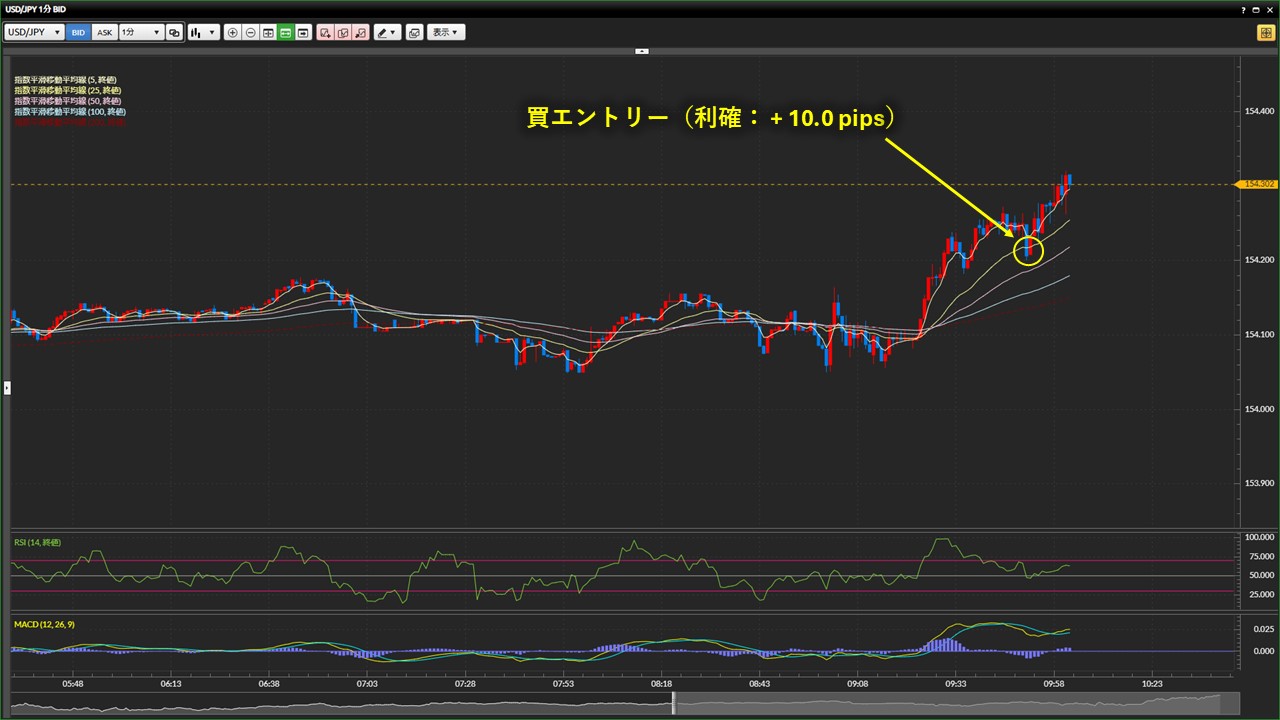This screenshot has width=1280, height=720.
Task: Open the 表示 display menu
Action: [x=446, y=32]
